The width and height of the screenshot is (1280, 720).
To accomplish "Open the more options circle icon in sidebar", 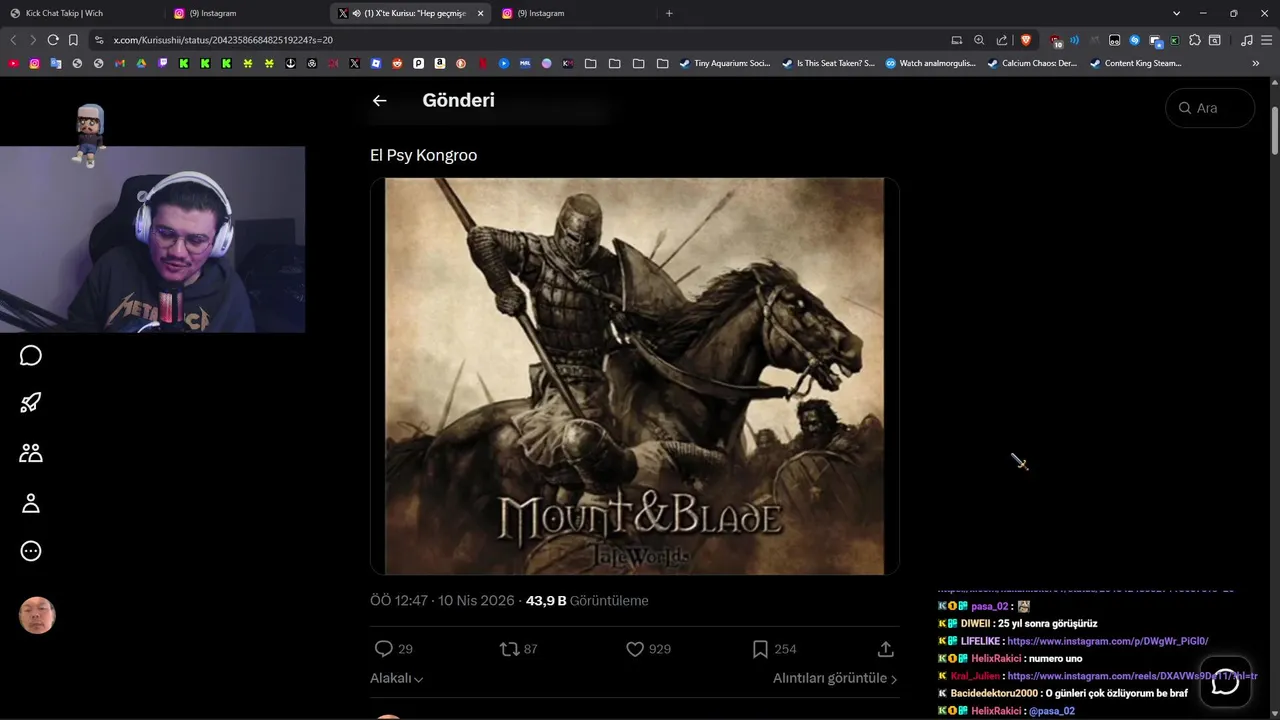I will pyautogui.click(x=31, y=551).
